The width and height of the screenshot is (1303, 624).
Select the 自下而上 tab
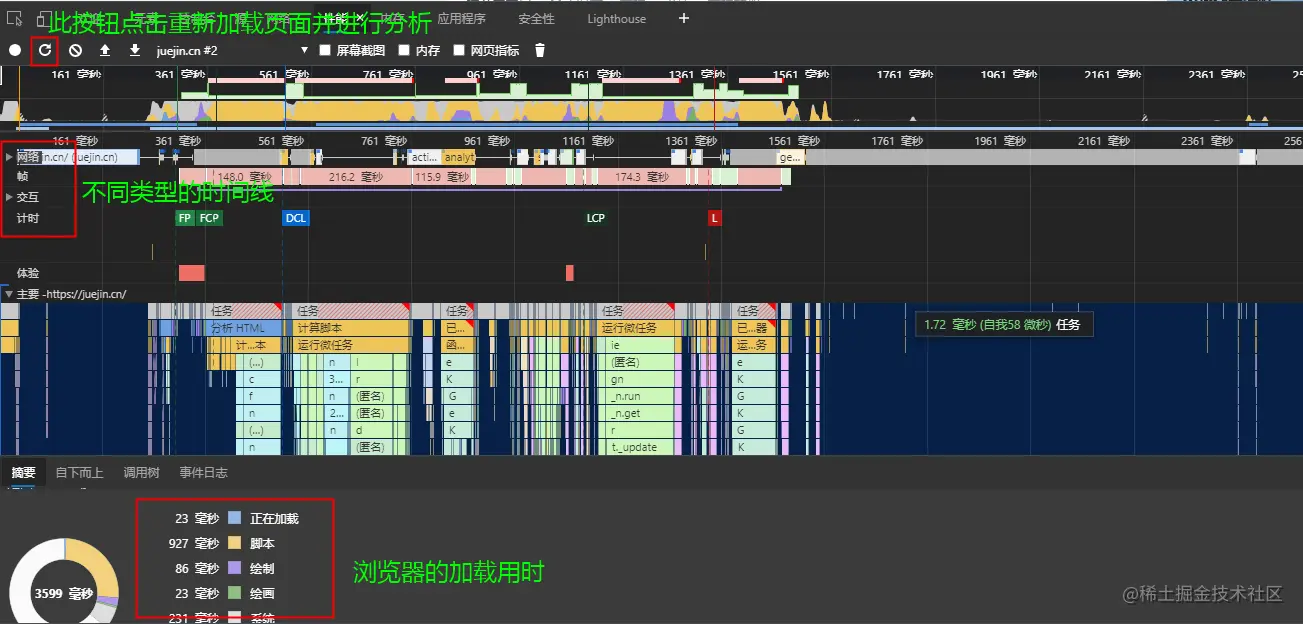click(x=79, y=473)
